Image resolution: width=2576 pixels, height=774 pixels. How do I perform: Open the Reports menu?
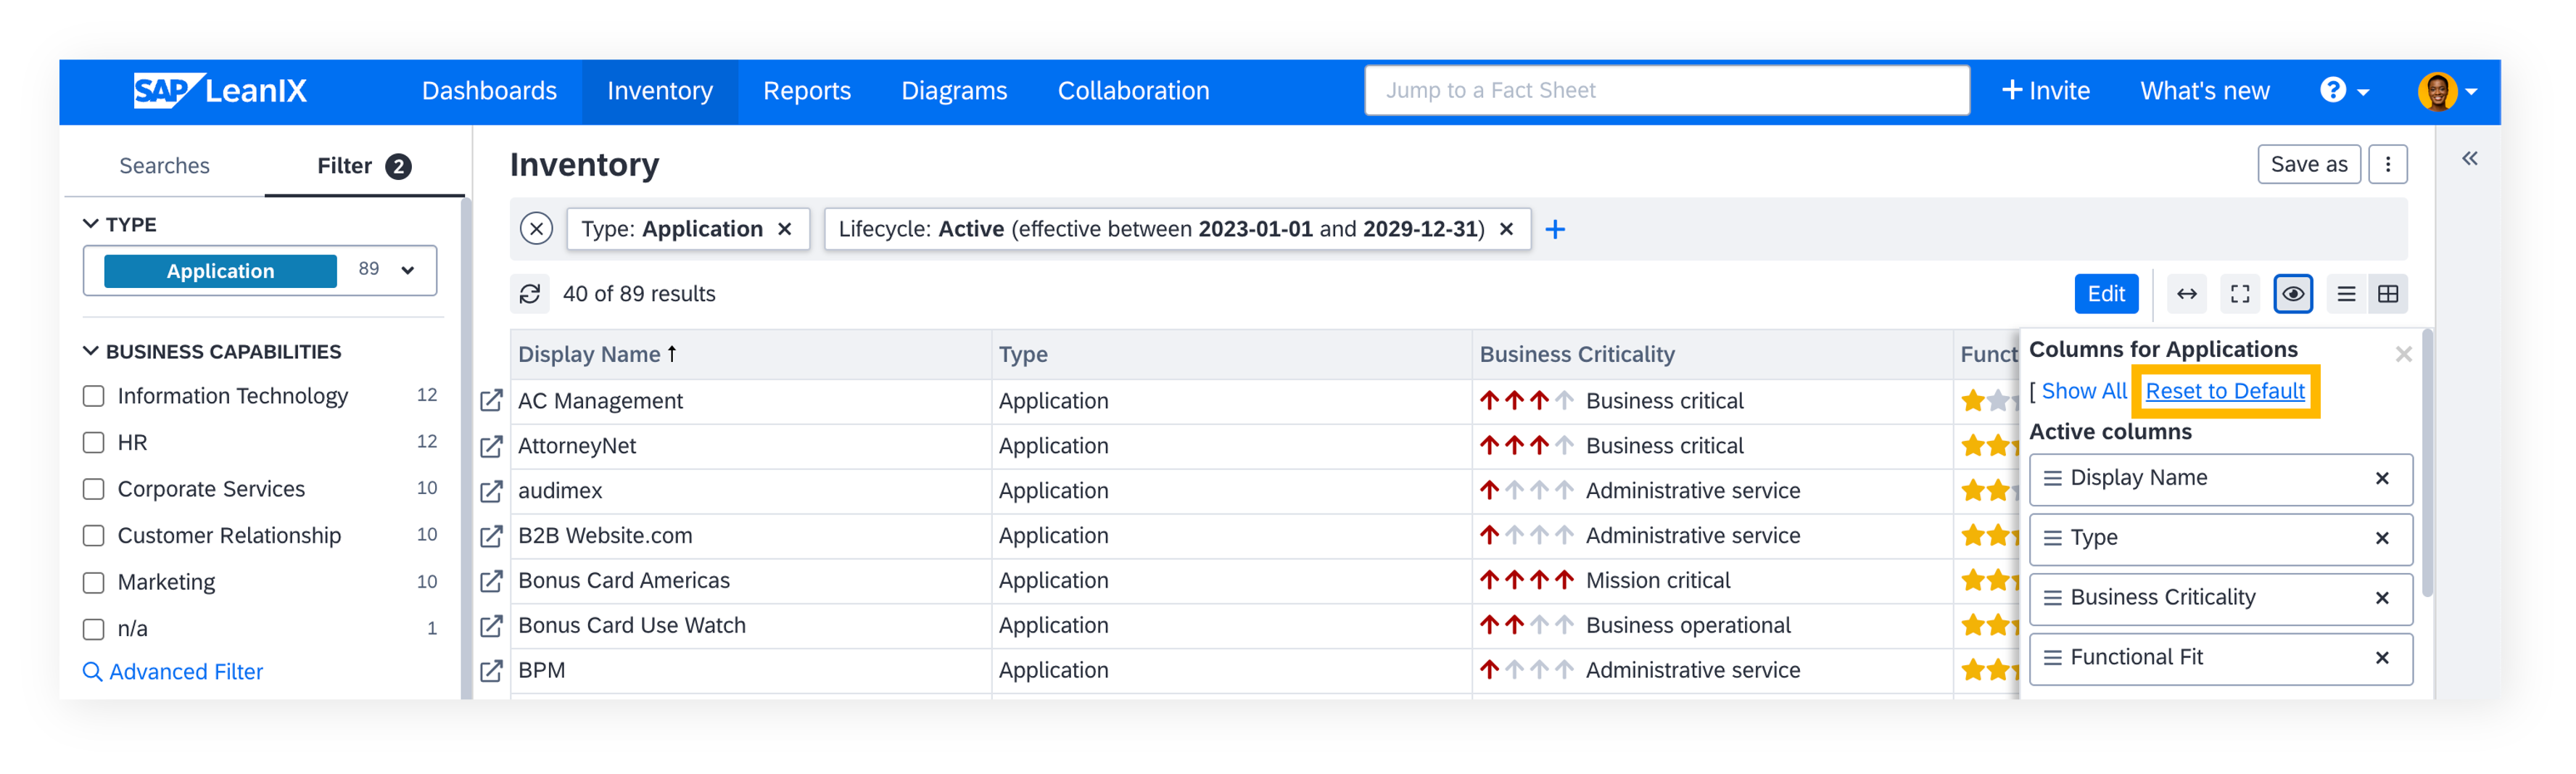pyautogui.click(x=806, y=91)
